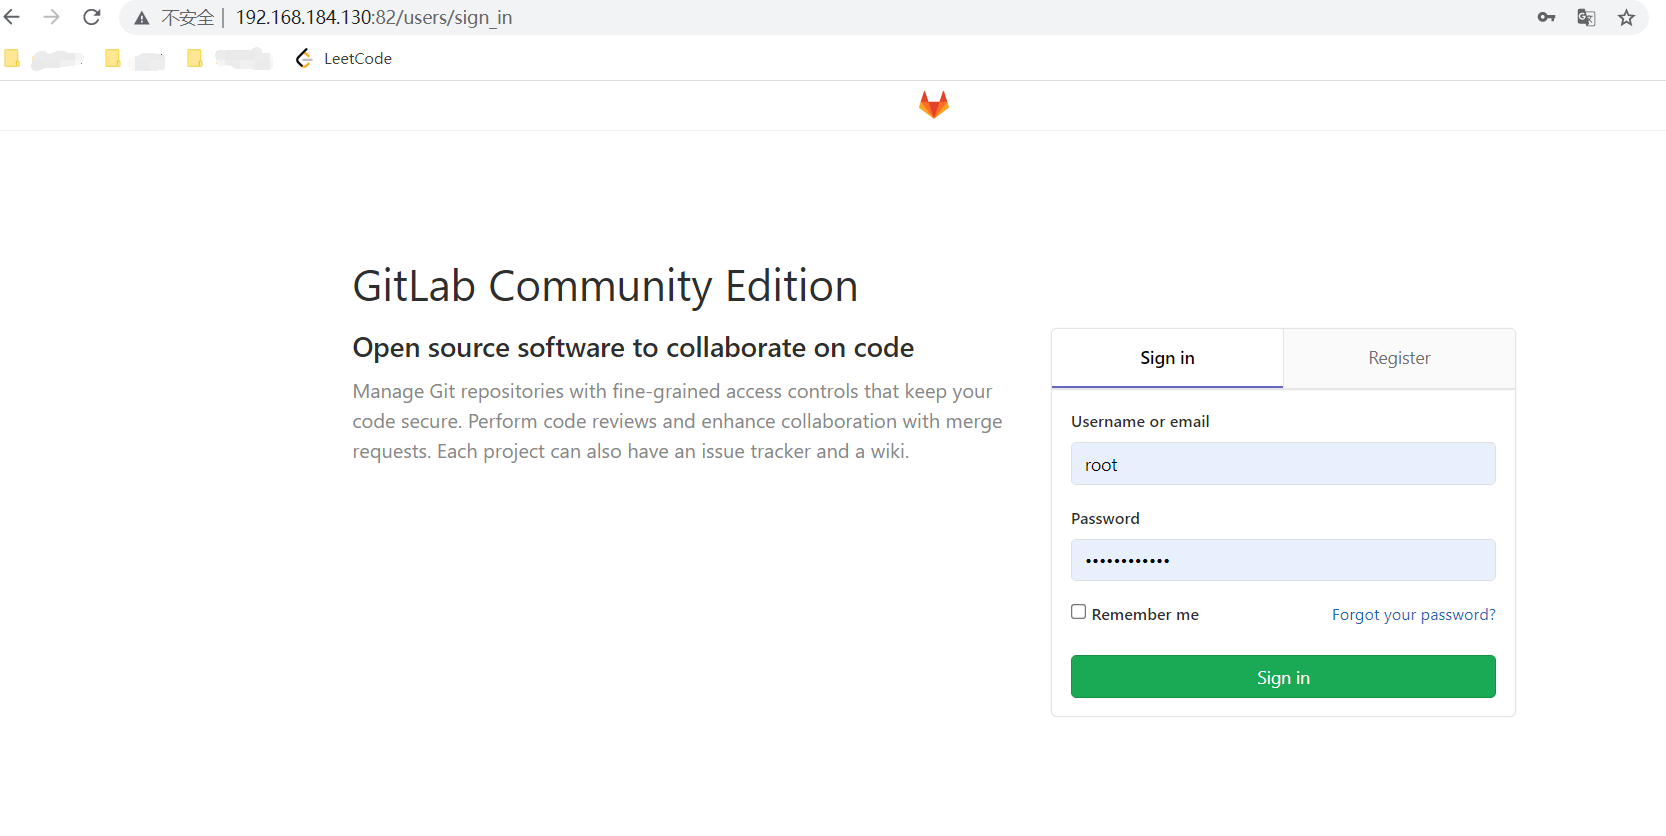Focus the Password field

tap(1283, 560)
